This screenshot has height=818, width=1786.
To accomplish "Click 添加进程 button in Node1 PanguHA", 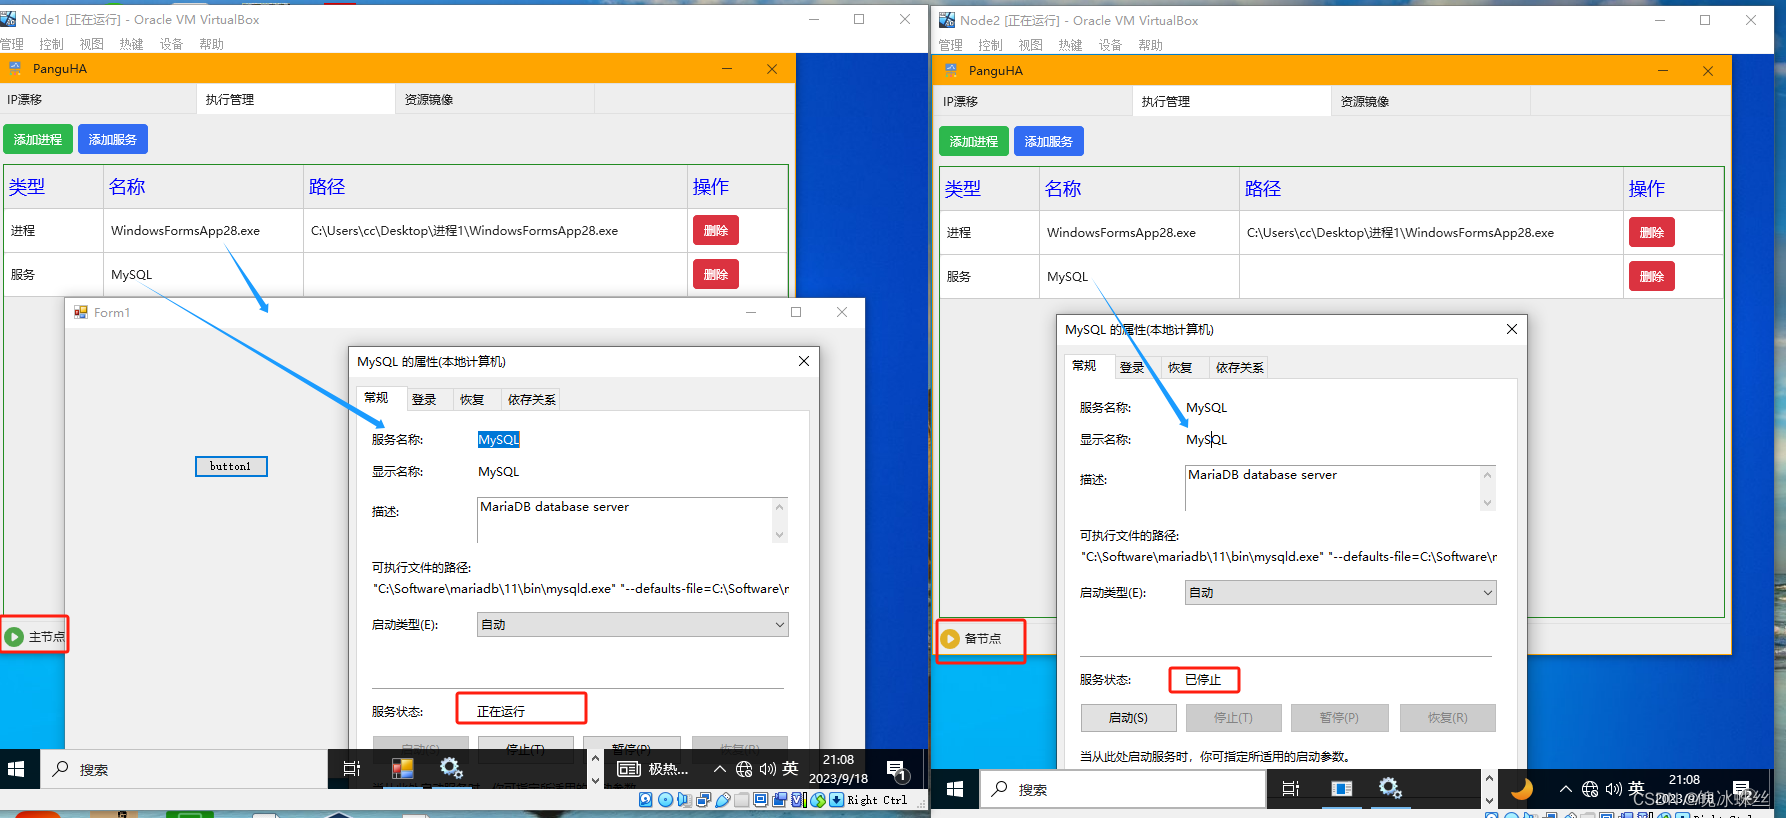I will (x=38, y=139).
